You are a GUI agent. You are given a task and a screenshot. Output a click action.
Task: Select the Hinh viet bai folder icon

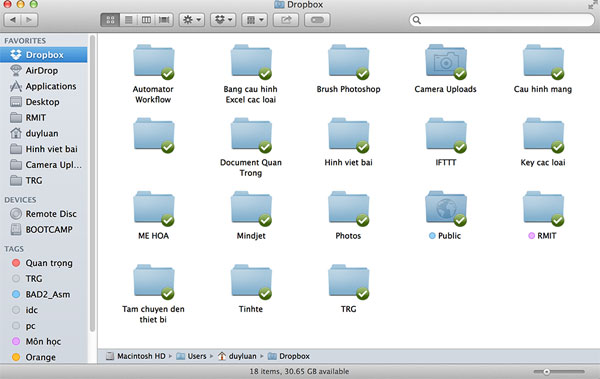(x=349, y=135)
